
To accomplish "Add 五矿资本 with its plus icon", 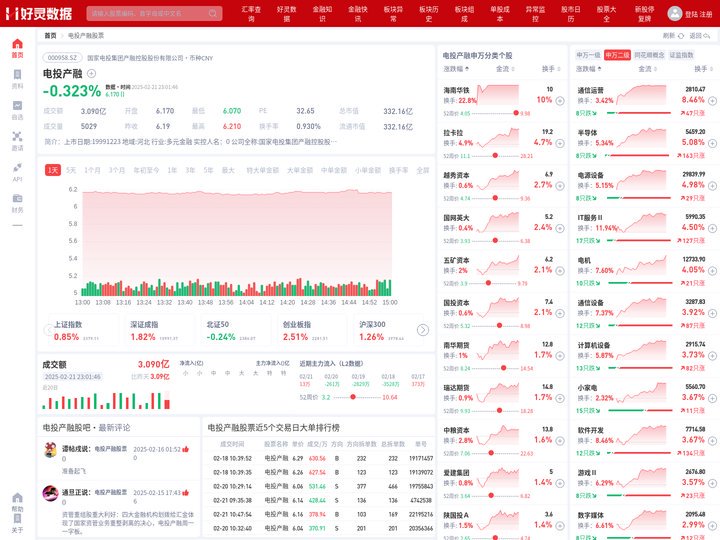I will click(x=560, y=271).
